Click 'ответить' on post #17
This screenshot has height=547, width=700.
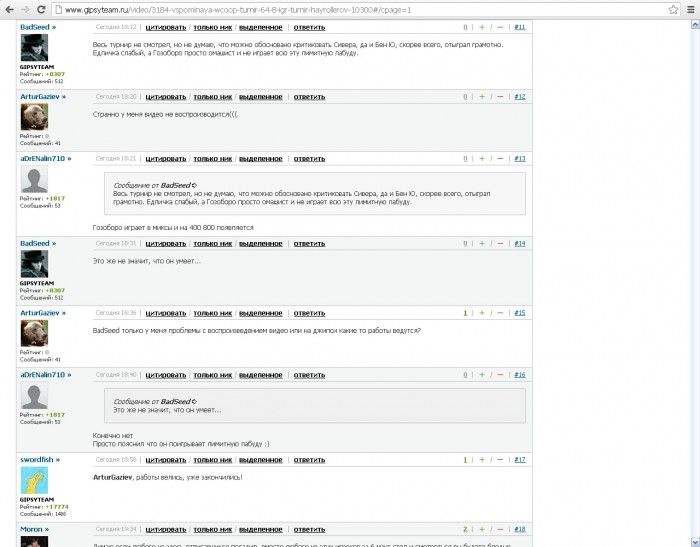(x=309, y=459)
